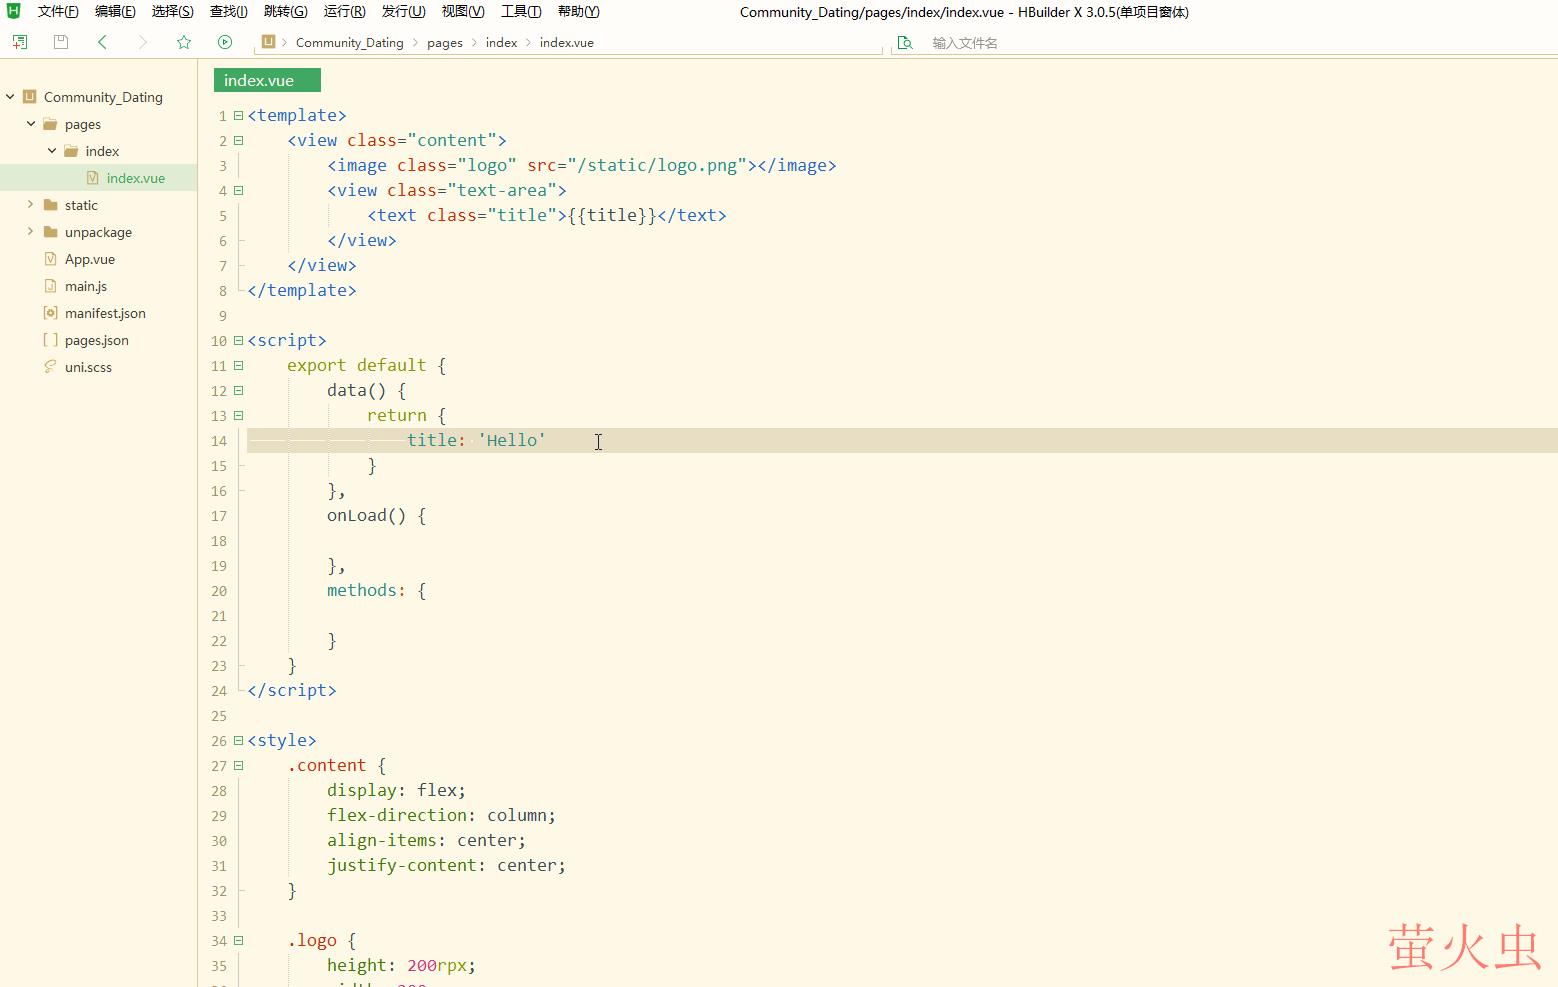1558x987 pixels.
Task: Expand the unpackage folder chevron
Action: pyautogui.click(x=31, y=232)
